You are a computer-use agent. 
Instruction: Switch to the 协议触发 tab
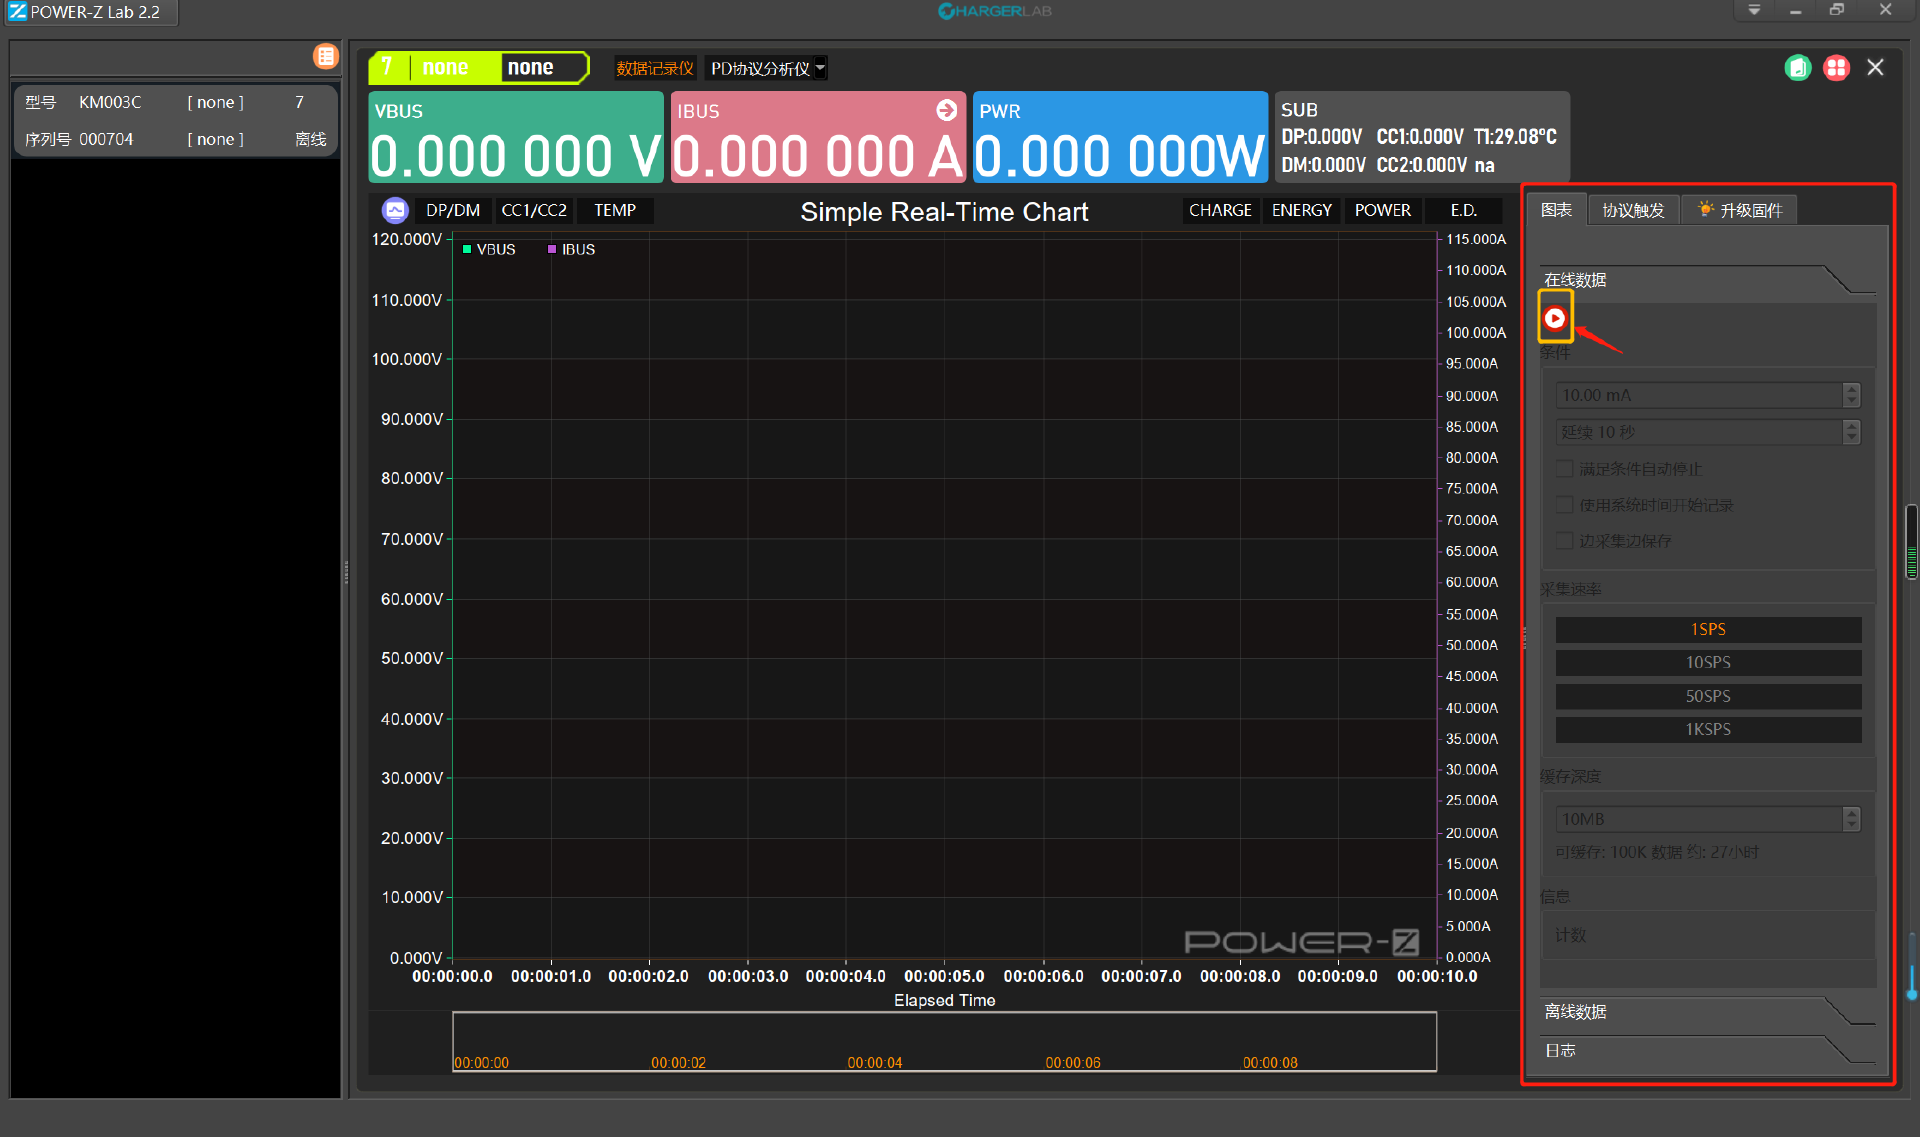pyautogui.click(x=1633, y=210)
